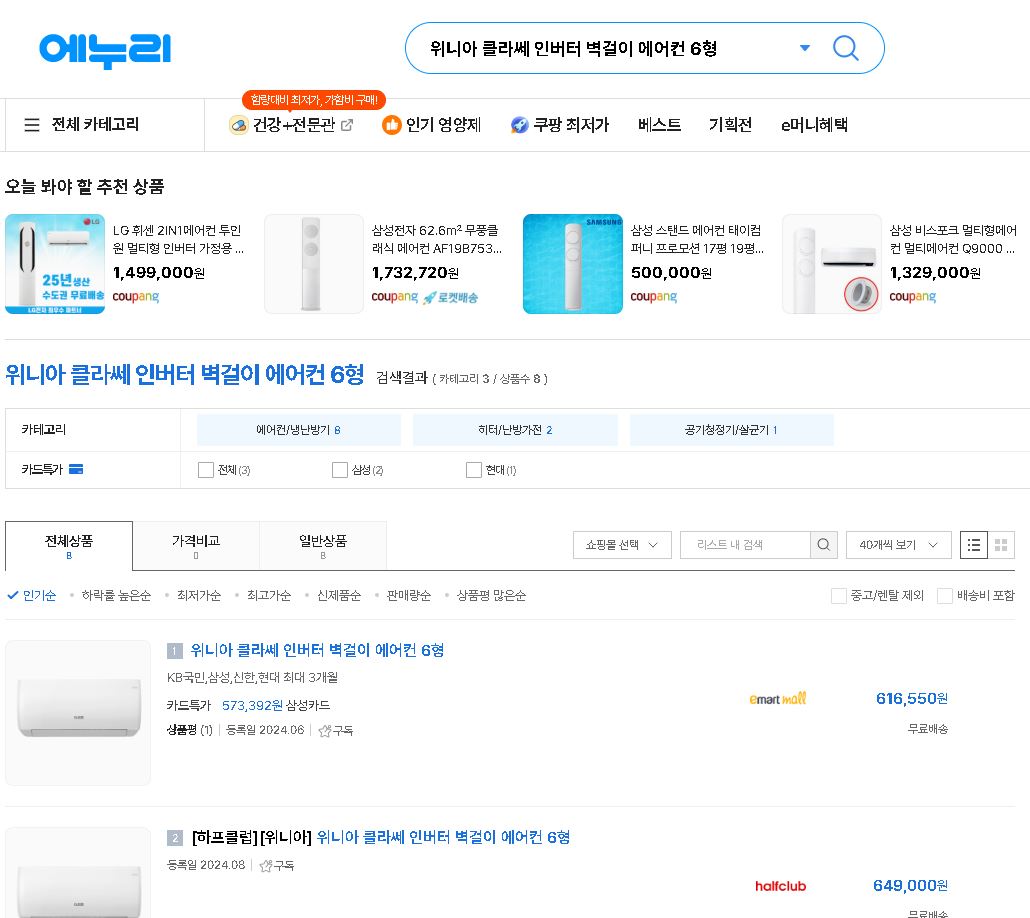Screen dimensions: 1030x918
Task: Sort by 신제품순
Action: tap(339, 595)
